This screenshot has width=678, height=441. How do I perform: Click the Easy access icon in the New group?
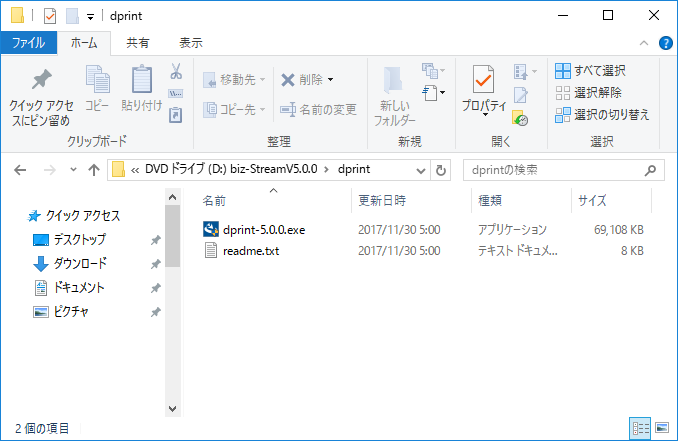434,70
